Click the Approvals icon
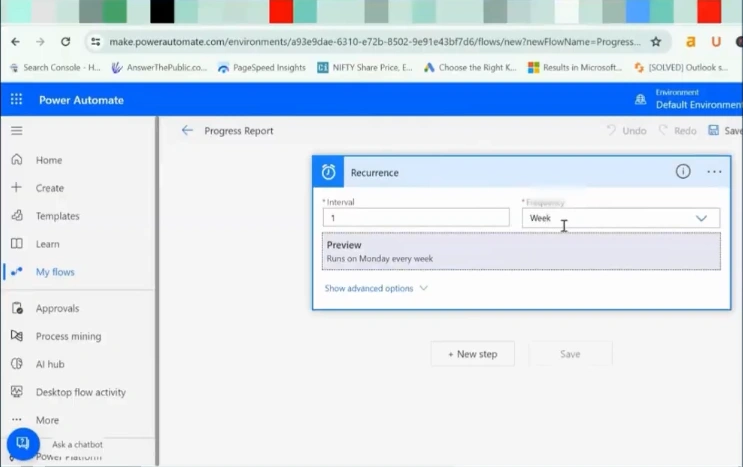 (17, 308)
